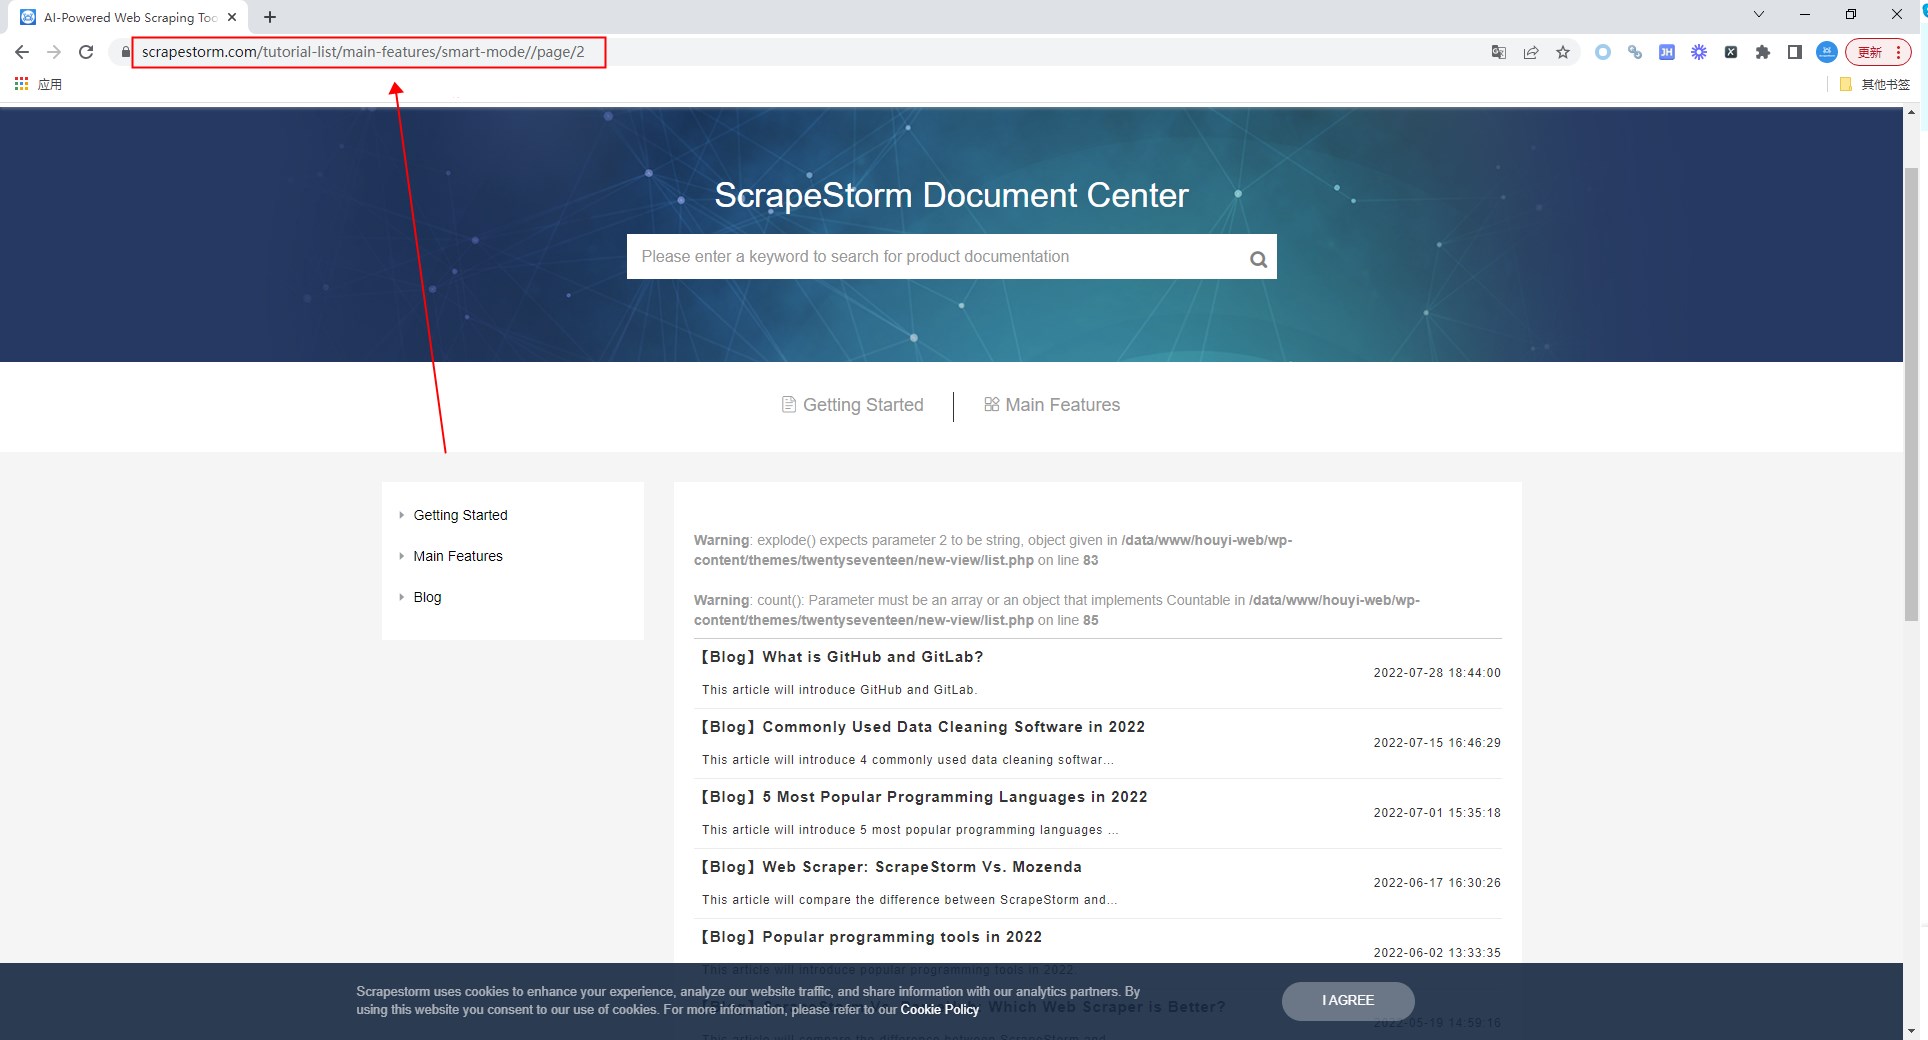The image size is (1928, 1040).
Task: Open the tab search dropdown arrow
Action: pos(1759,14)
